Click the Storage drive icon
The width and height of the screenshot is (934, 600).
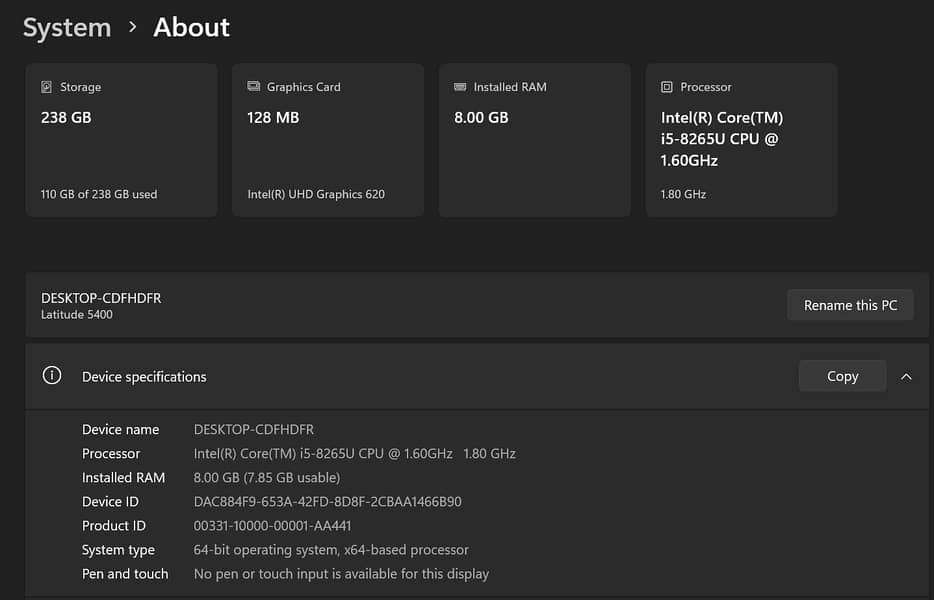[46, 87]
